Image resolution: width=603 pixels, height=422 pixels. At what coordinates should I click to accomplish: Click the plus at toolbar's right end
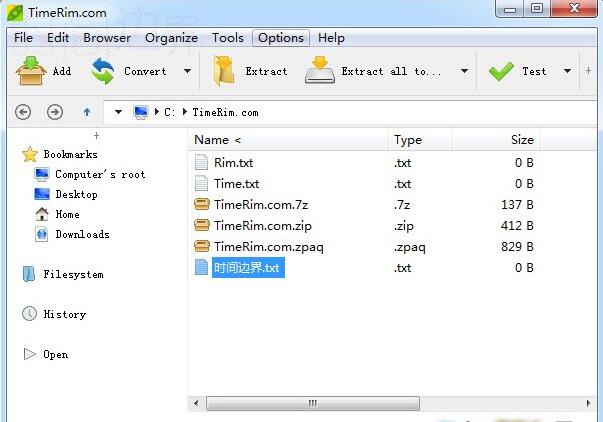point(588,71)
